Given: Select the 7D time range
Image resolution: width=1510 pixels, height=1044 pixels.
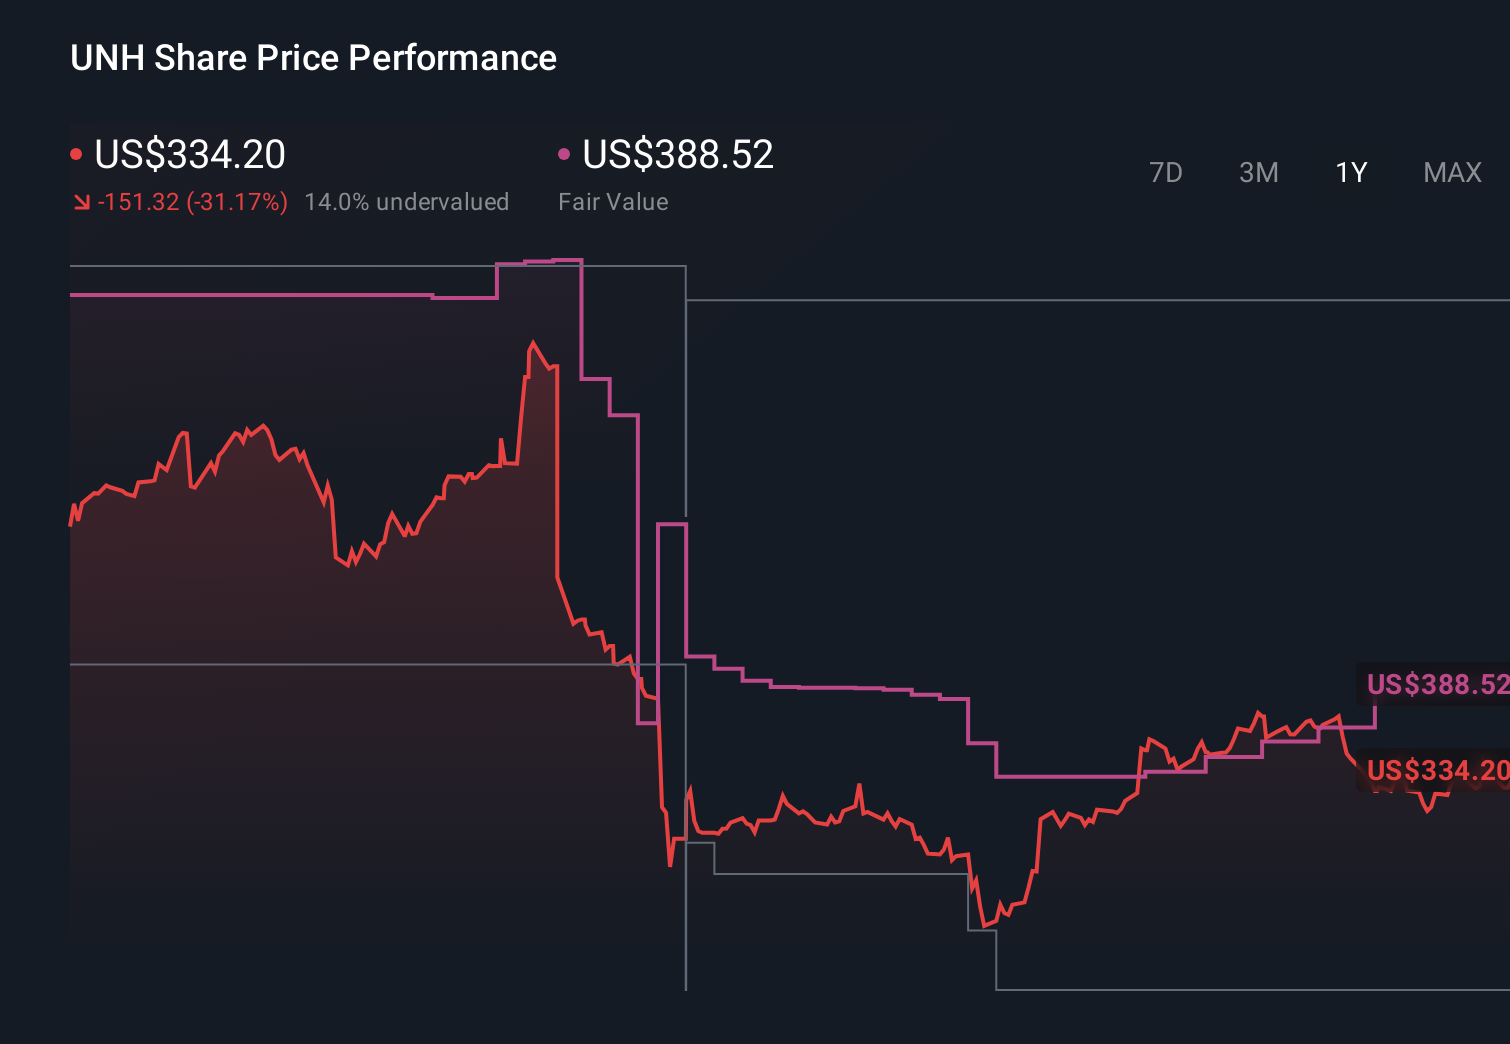Looking at the screenshot, I should 1166,172.
